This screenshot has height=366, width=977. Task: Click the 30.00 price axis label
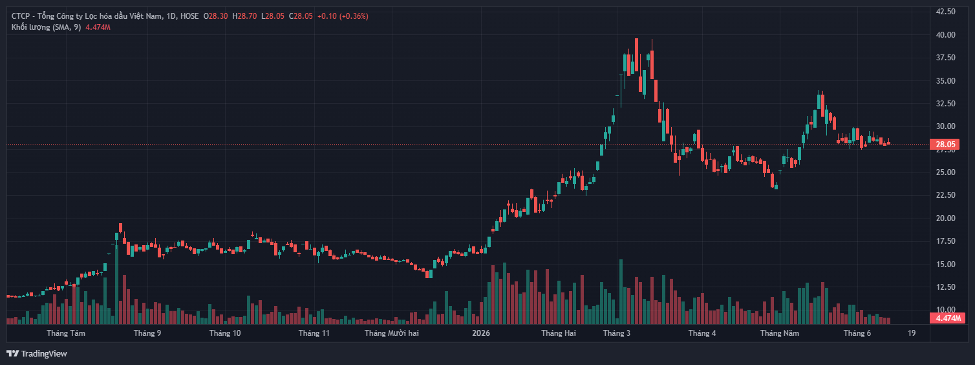pyautogui.click(x=946, y=127)
